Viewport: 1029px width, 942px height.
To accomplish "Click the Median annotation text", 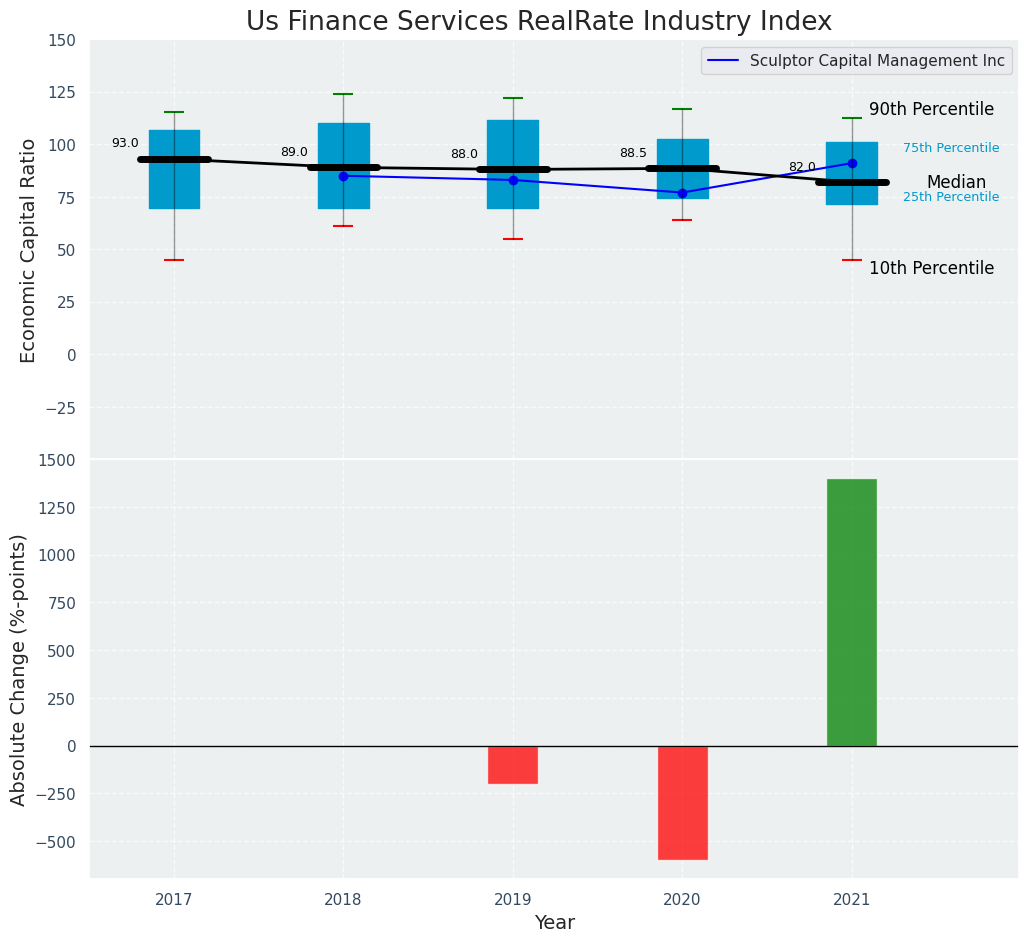I will pyautogui.click(x=955, y=183).
